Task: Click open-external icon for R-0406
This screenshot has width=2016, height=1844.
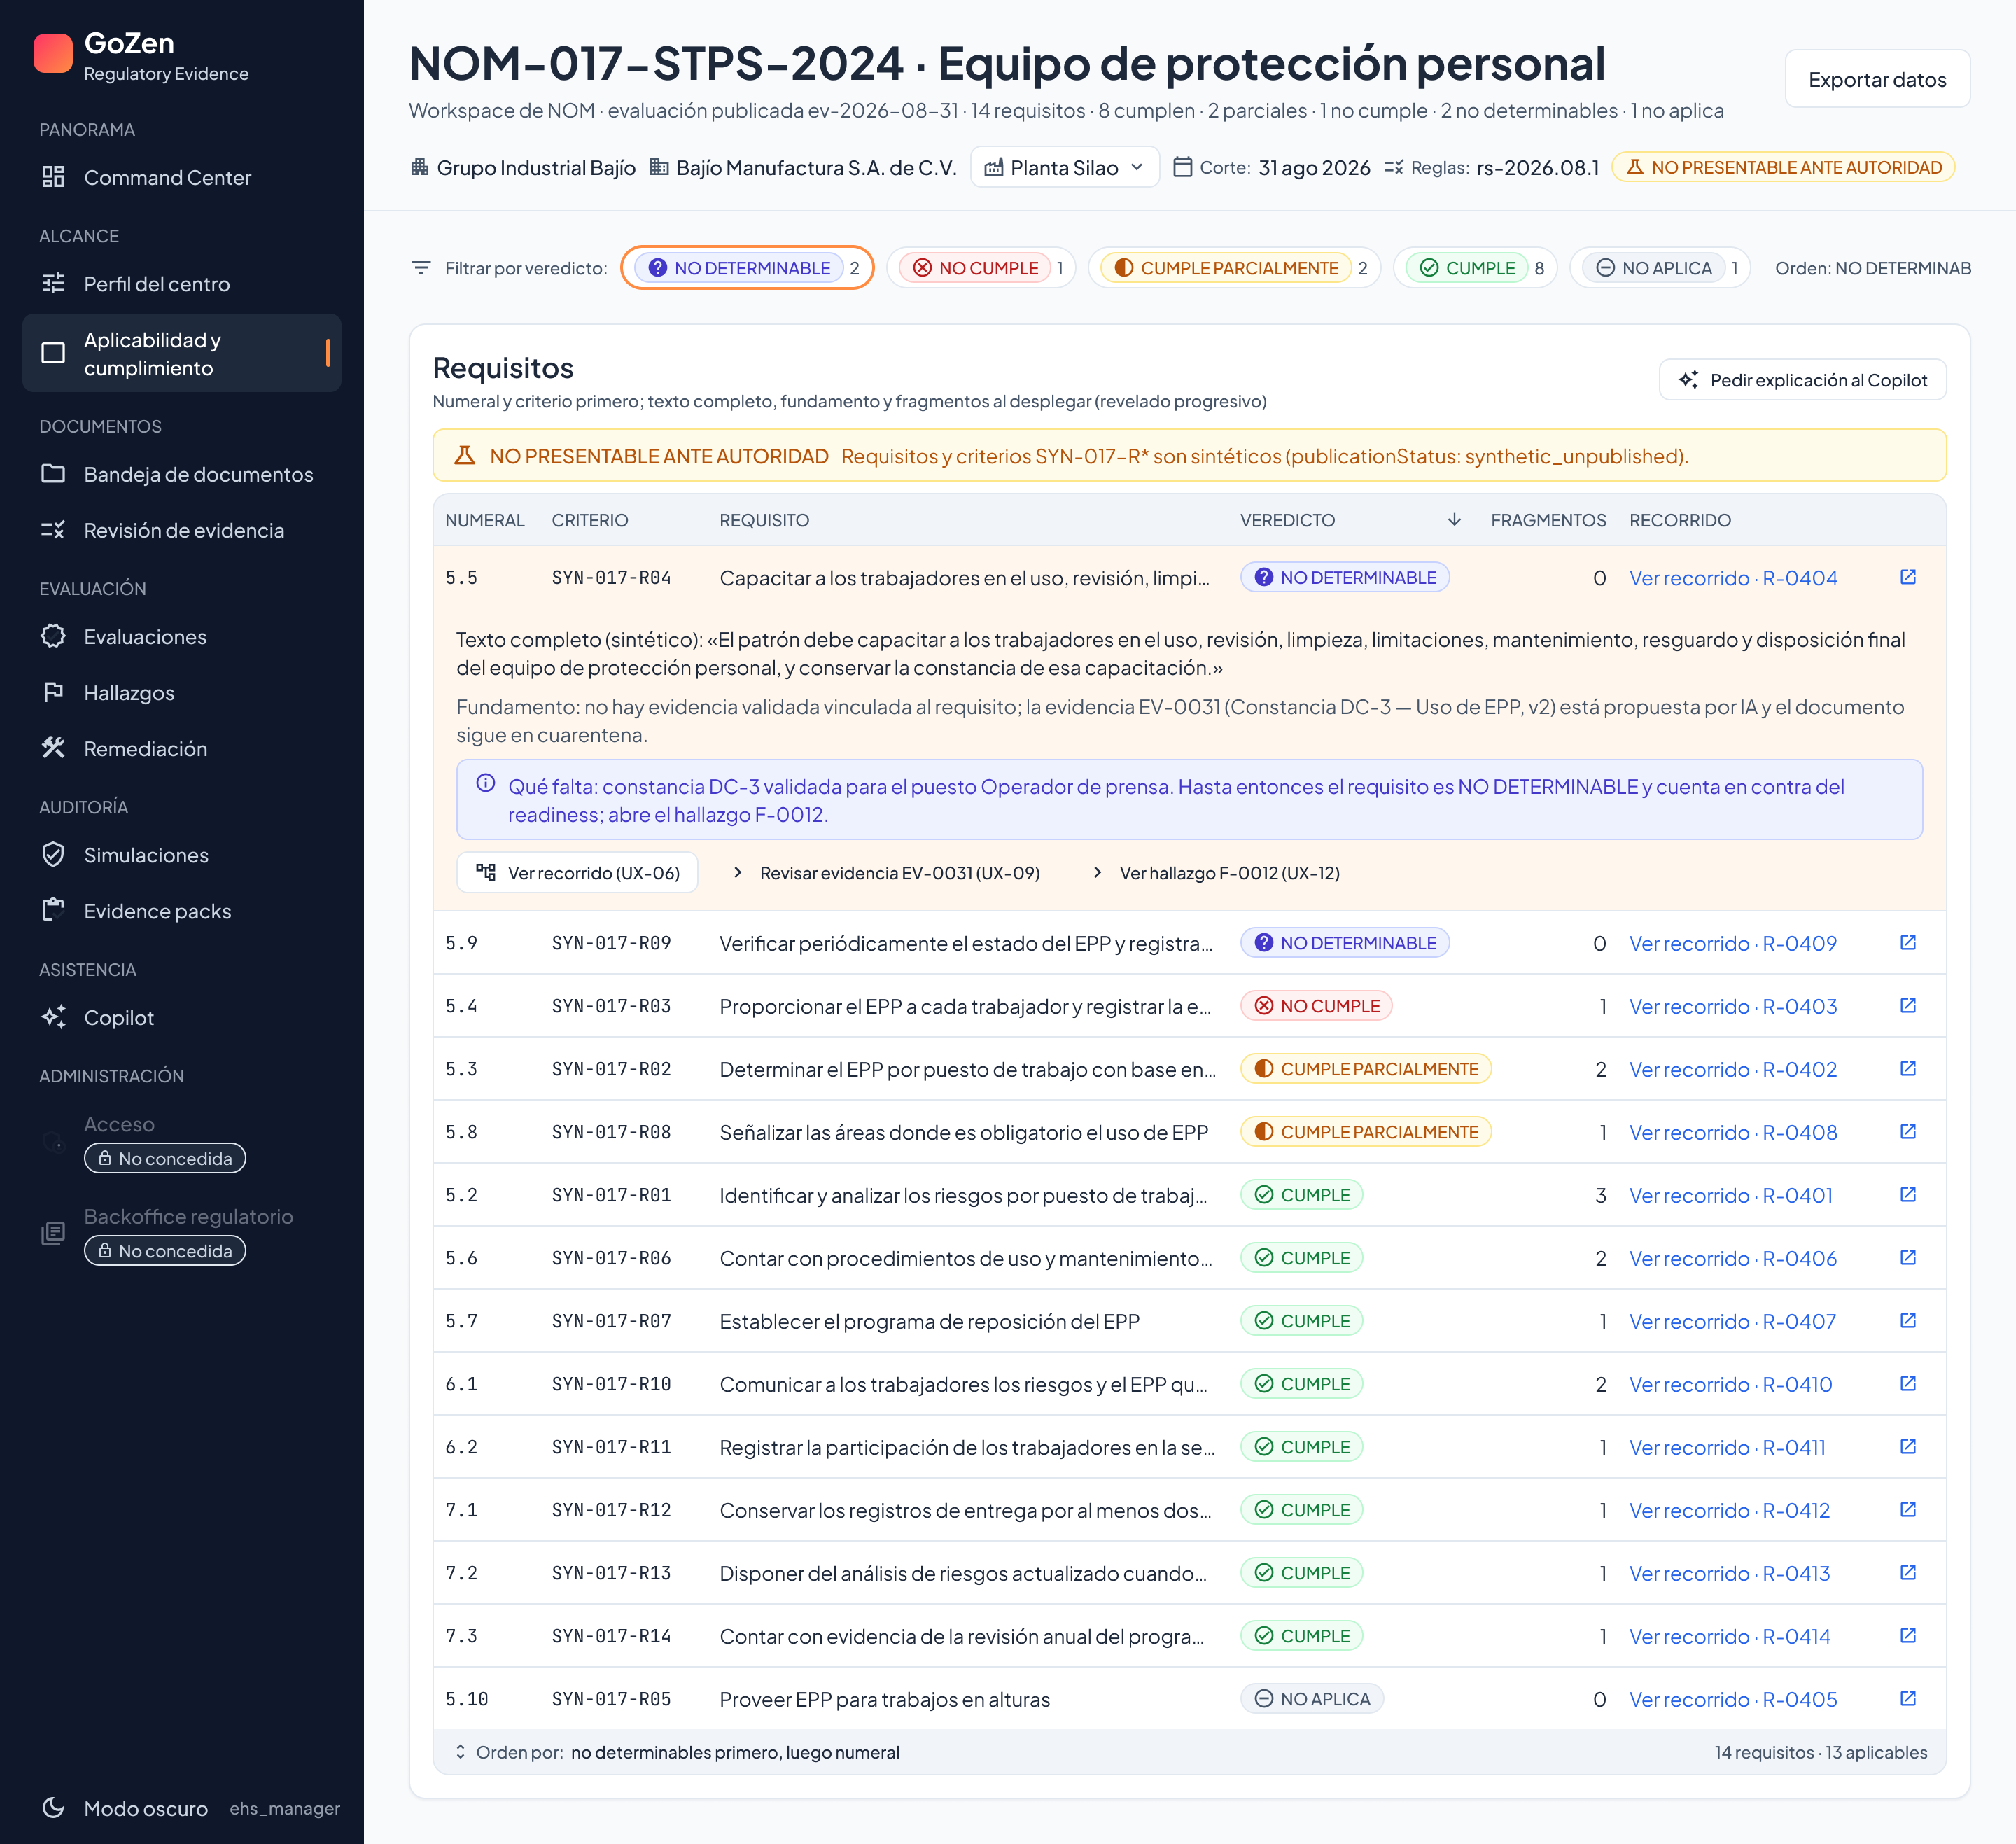Action: (x=1907, y=1257)
